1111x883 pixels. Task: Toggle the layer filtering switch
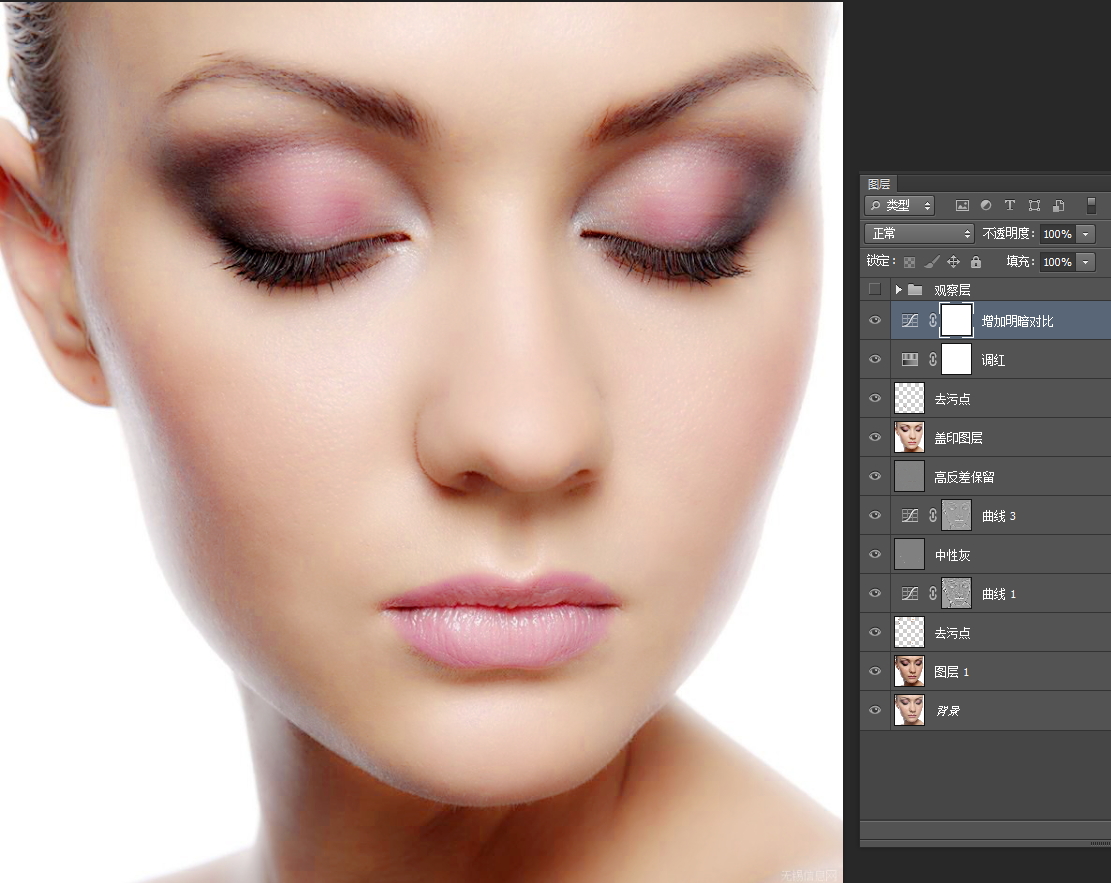[x=1091, y=206]
